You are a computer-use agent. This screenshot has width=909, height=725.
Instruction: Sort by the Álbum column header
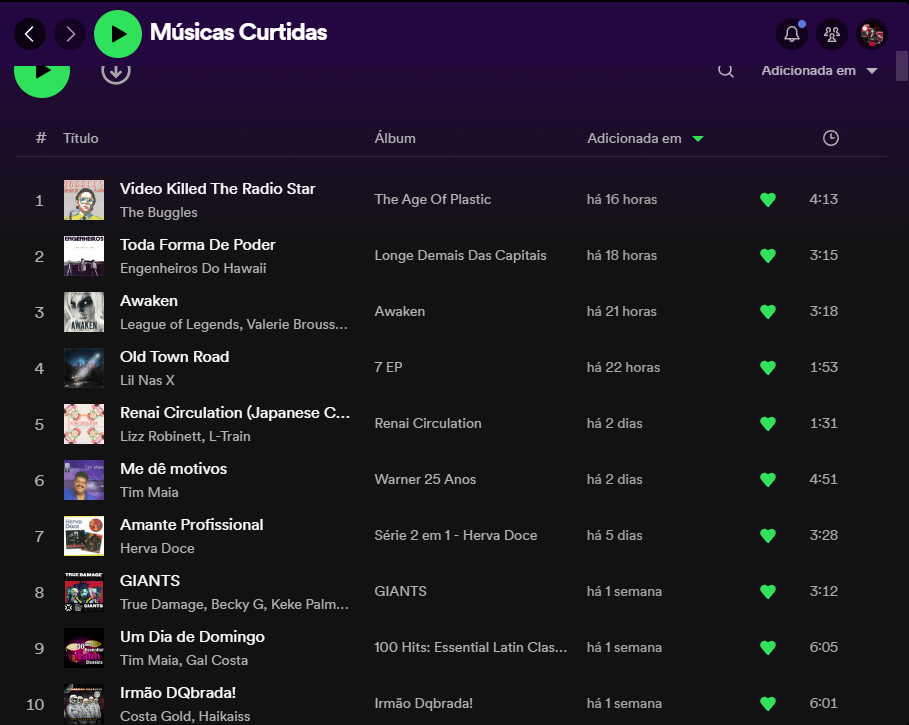tap(395, 139)
